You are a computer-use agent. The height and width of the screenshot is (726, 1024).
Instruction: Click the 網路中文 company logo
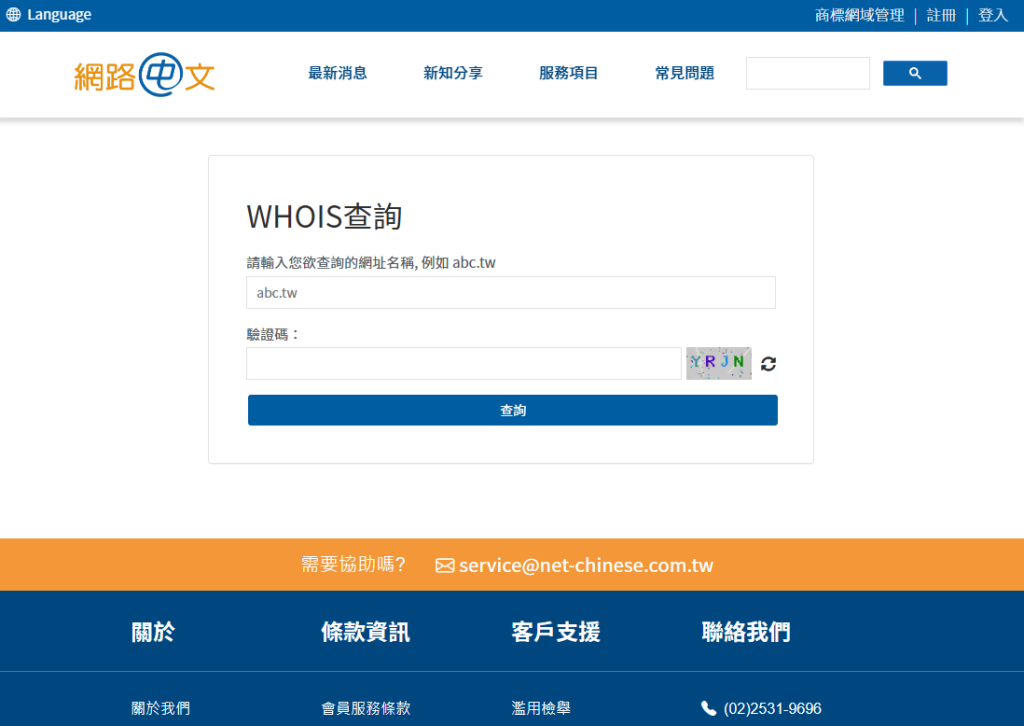click(144, 74)
